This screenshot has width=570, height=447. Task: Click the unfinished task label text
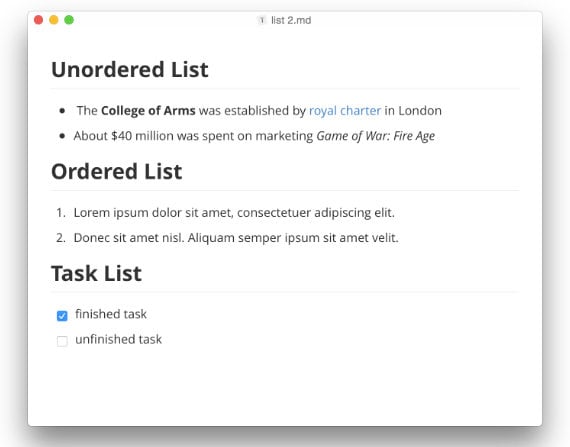tap(119, 339)
